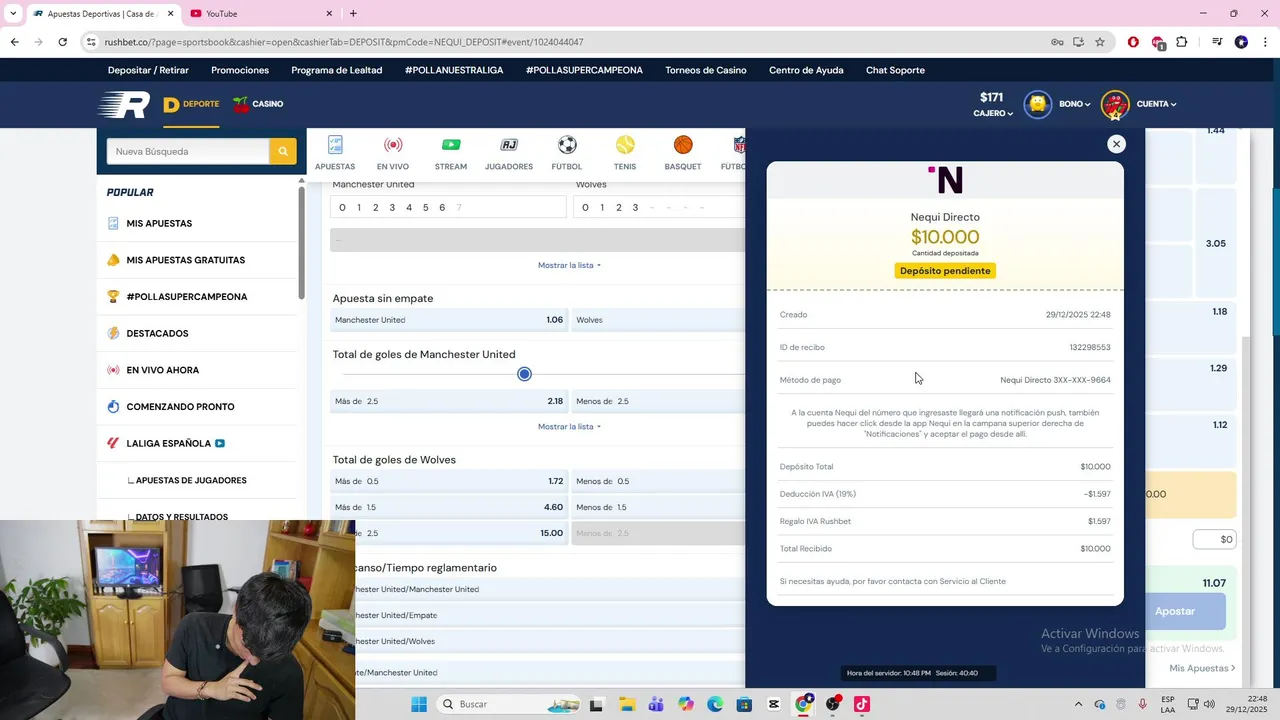Screen dimensions: 1280x720
Task: Open Microsoft Store from the taskbar
Action: 744,704
